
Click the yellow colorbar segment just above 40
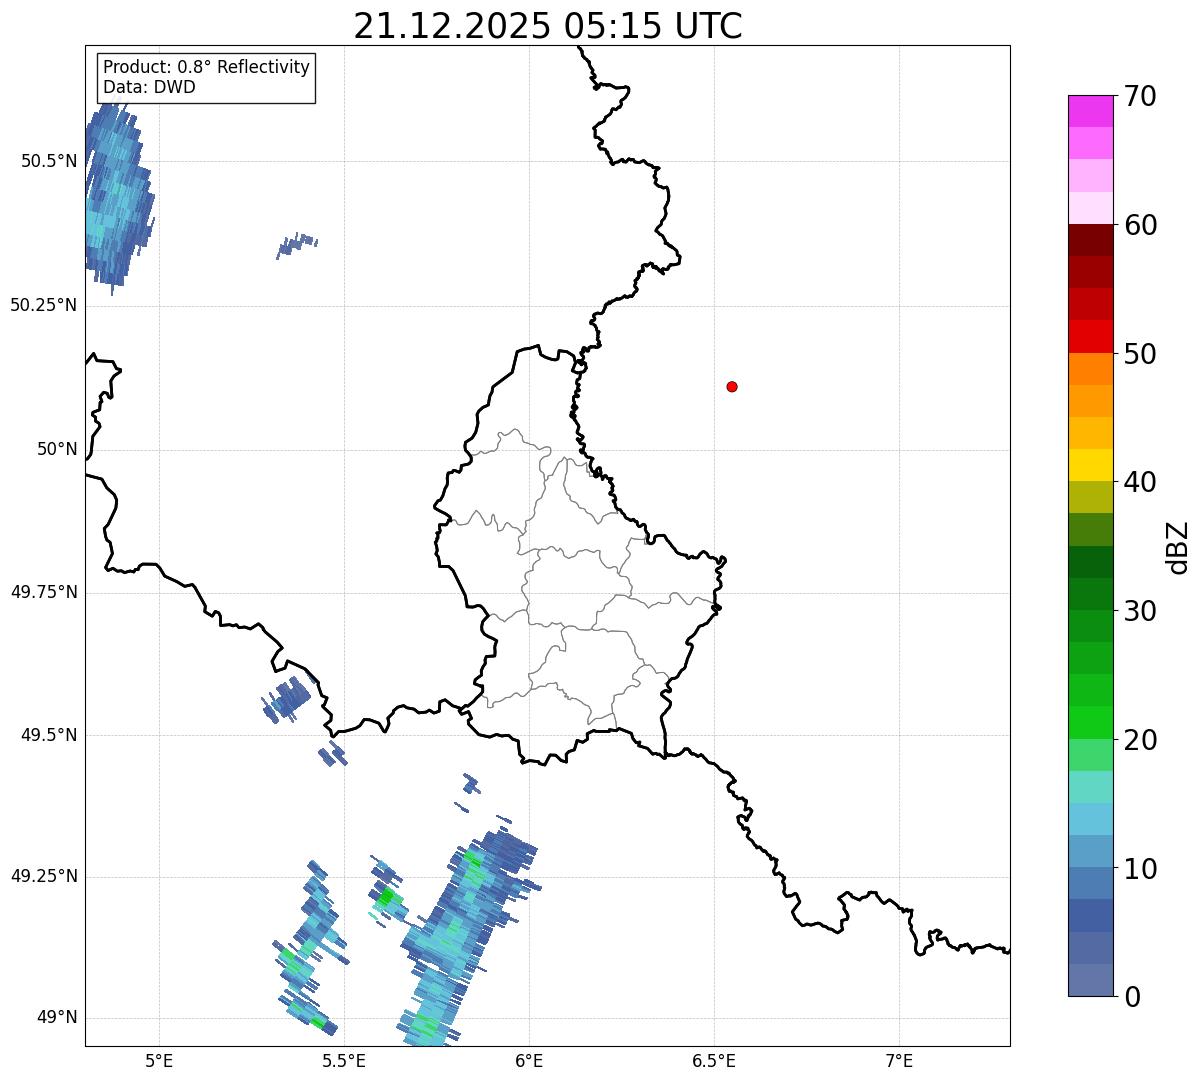(x=1090, y=465)
